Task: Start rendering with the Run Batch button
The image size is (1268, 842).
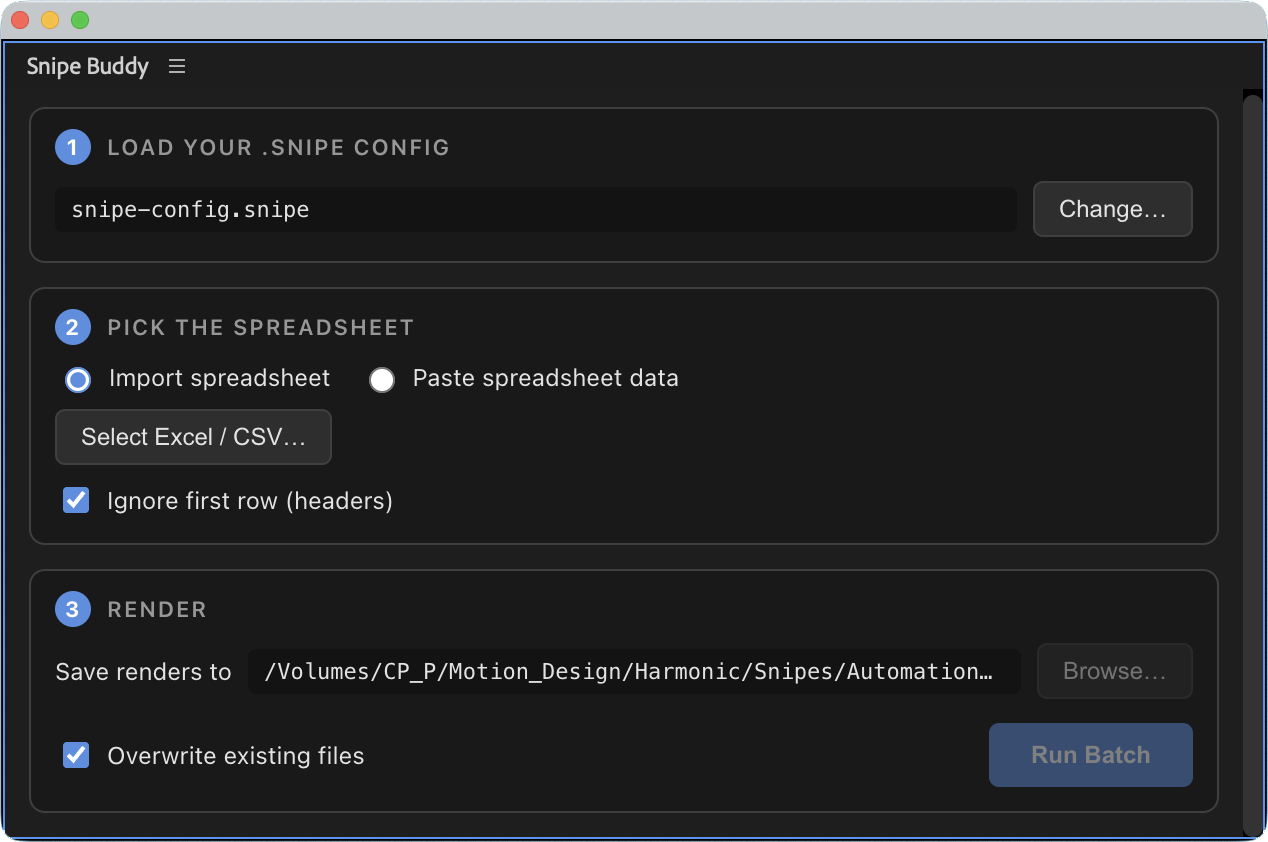Action: coord(1090,755)
